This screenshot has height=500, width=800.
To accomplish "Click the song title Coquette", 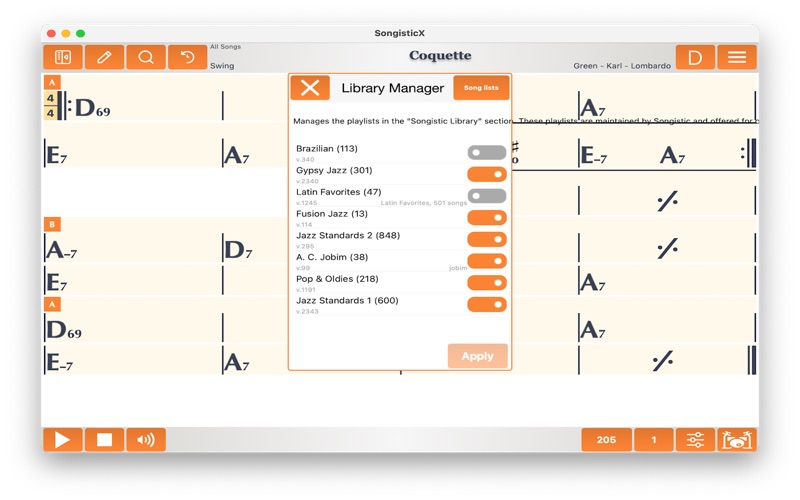I will [440, 56].
